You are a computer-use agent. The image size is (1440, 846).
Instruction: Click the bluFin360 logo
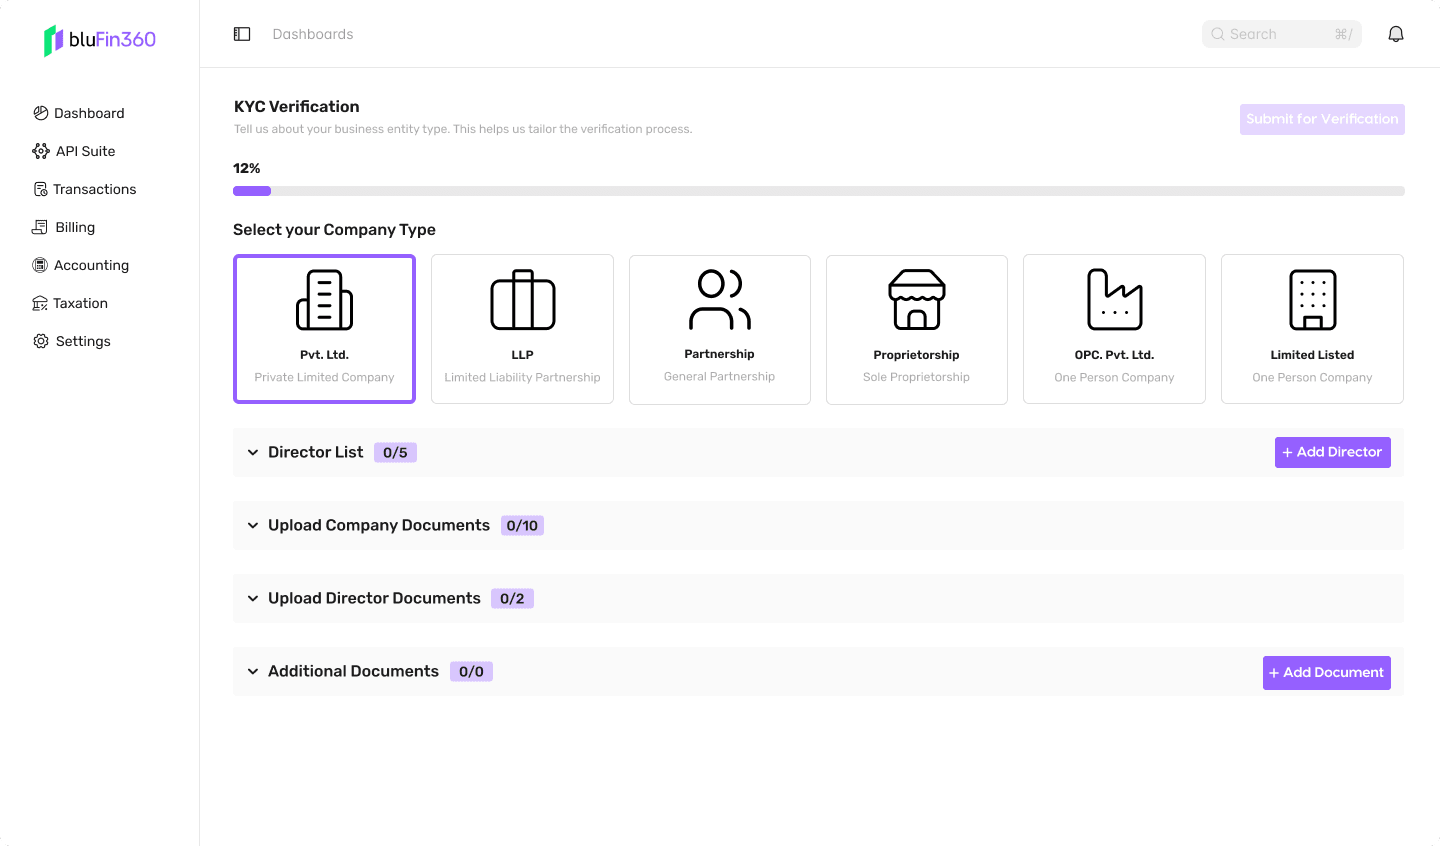pos(99,40)
